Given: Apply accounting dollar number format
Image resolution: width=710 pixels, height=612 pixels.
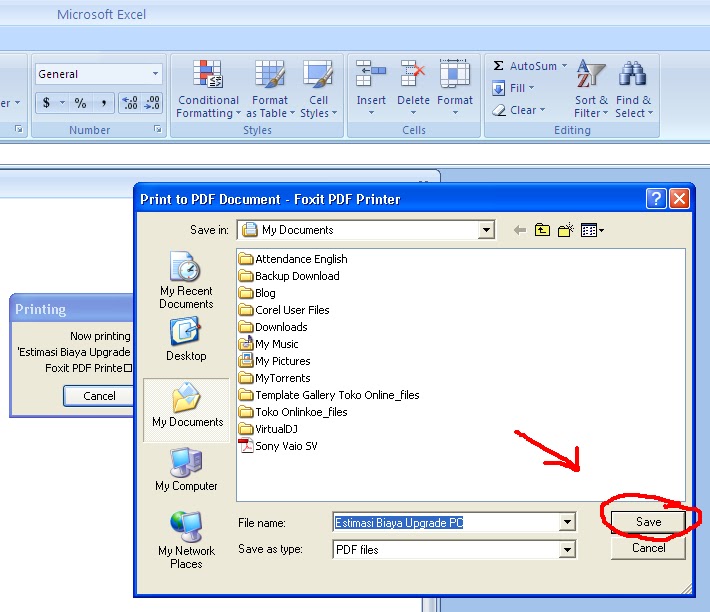Looking at the screenshot, I should click(x=46, y=103).
